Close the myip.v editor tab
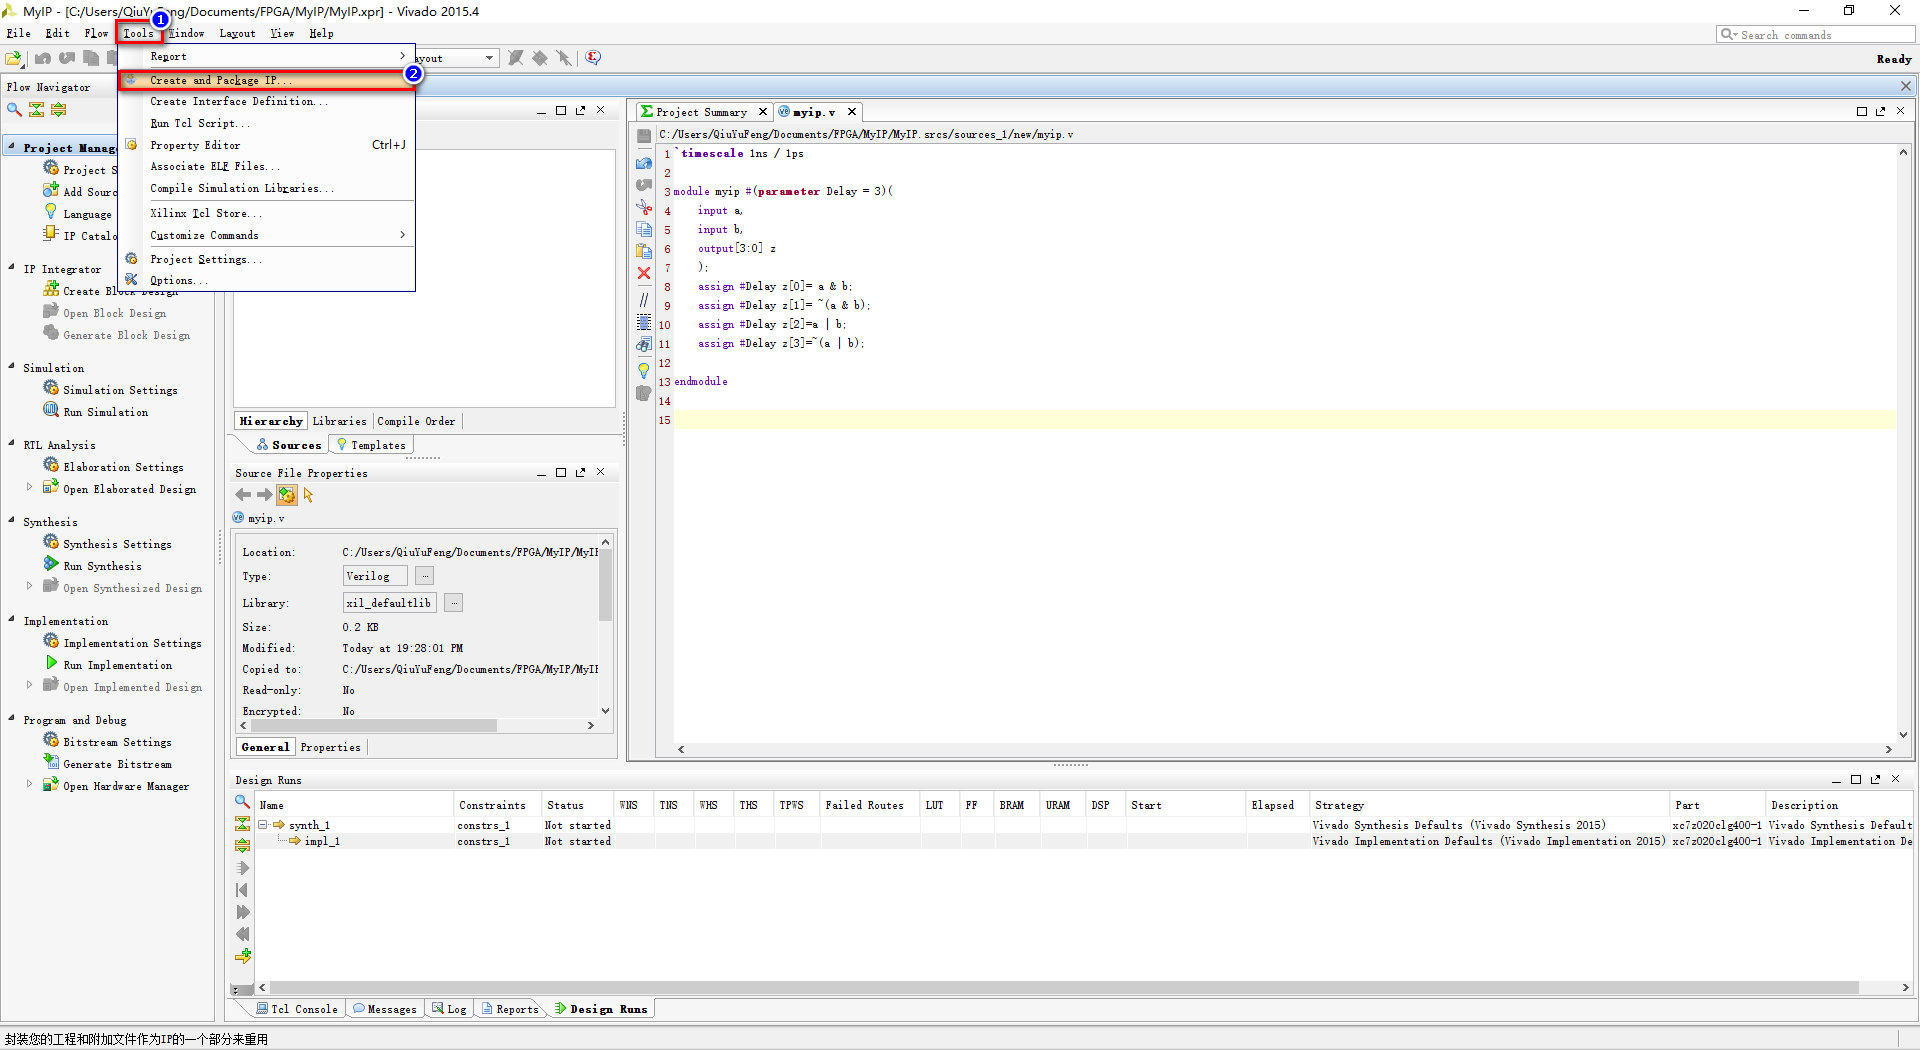This screenshot has height=1050, width=1920. [851, 112]
